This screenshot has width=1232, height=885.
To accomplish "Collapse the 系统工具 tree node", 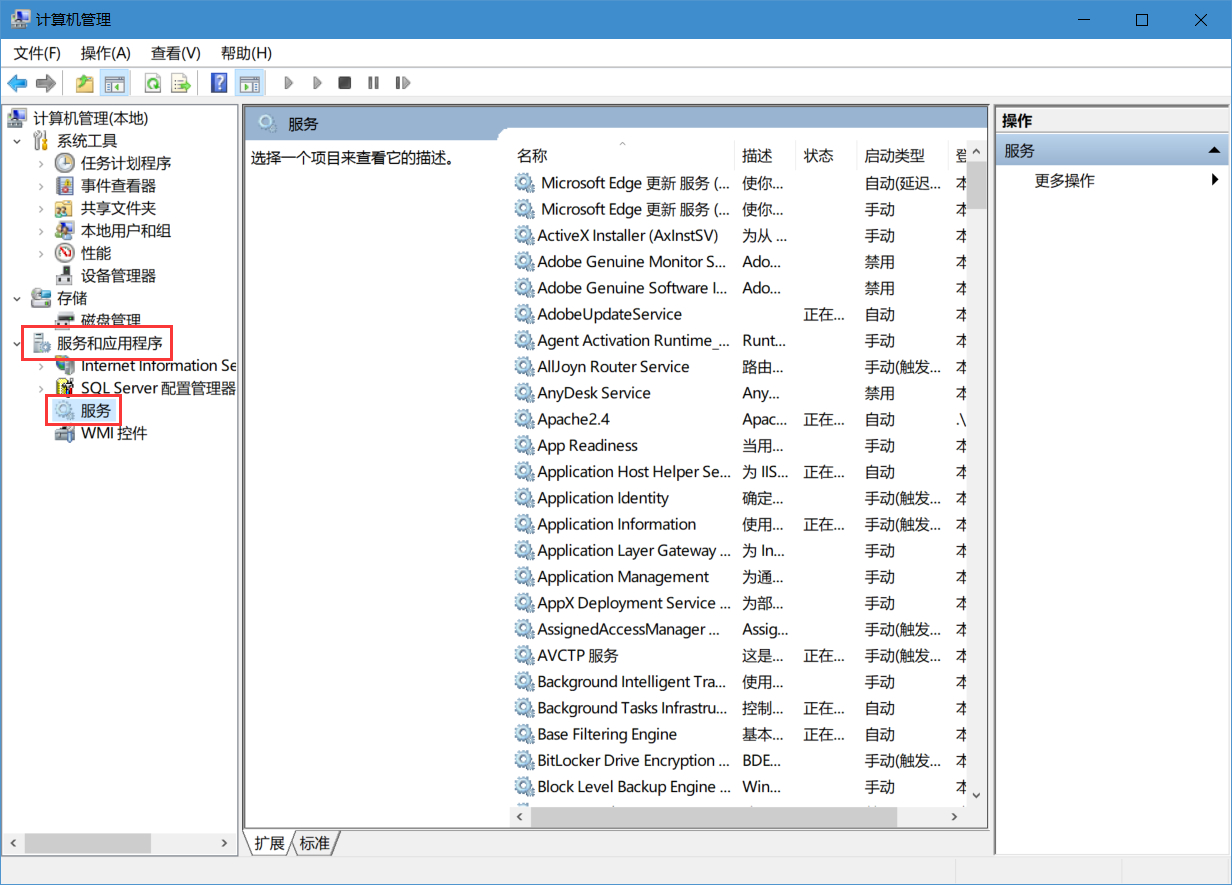I will [17, 141].
